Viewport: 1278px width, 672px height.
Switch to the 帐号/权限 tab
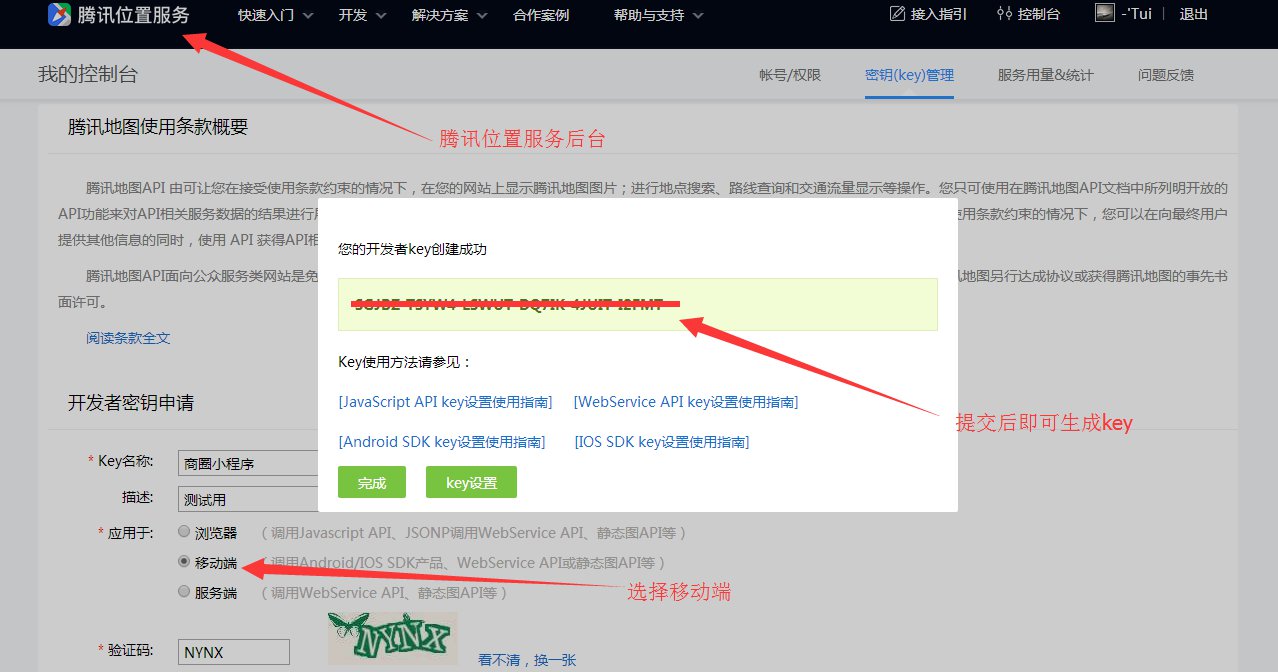[790, 75]
